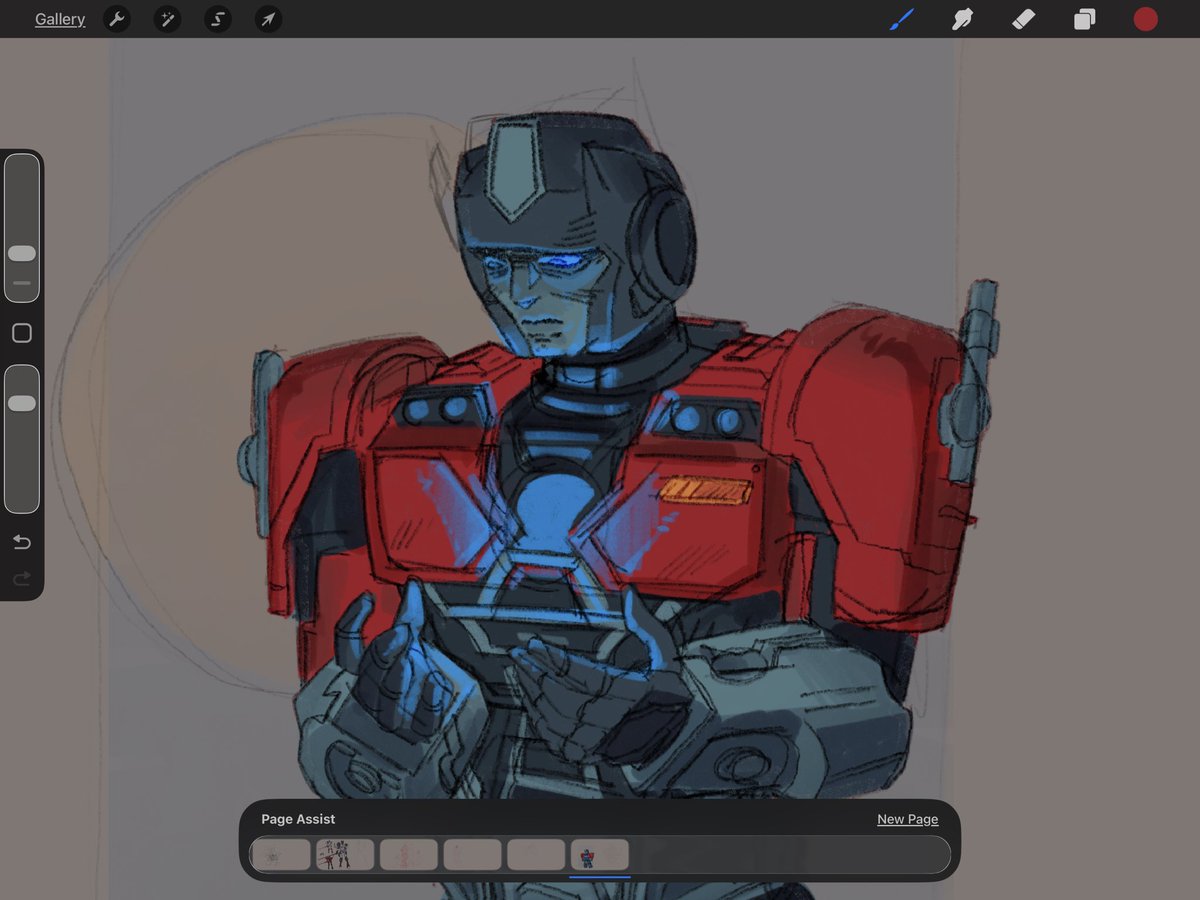This screenshot has width=1200, height=900.
Task: Open the first page thumbnail
Action: coord(281,854)
